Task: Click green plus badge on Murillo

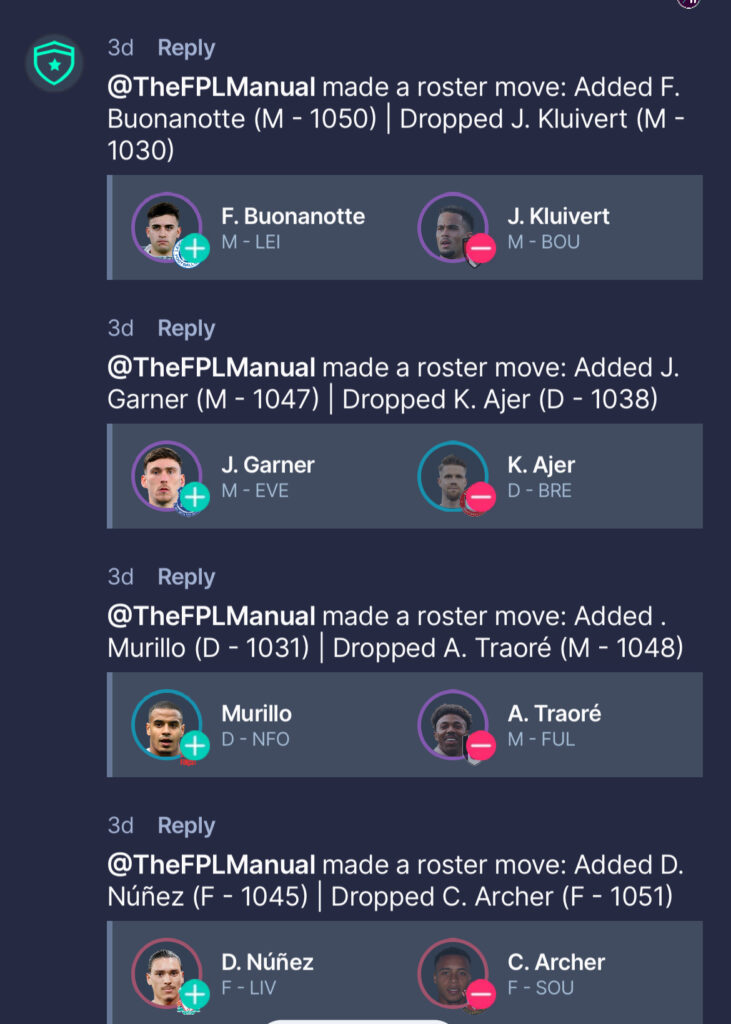Action: 195,746
